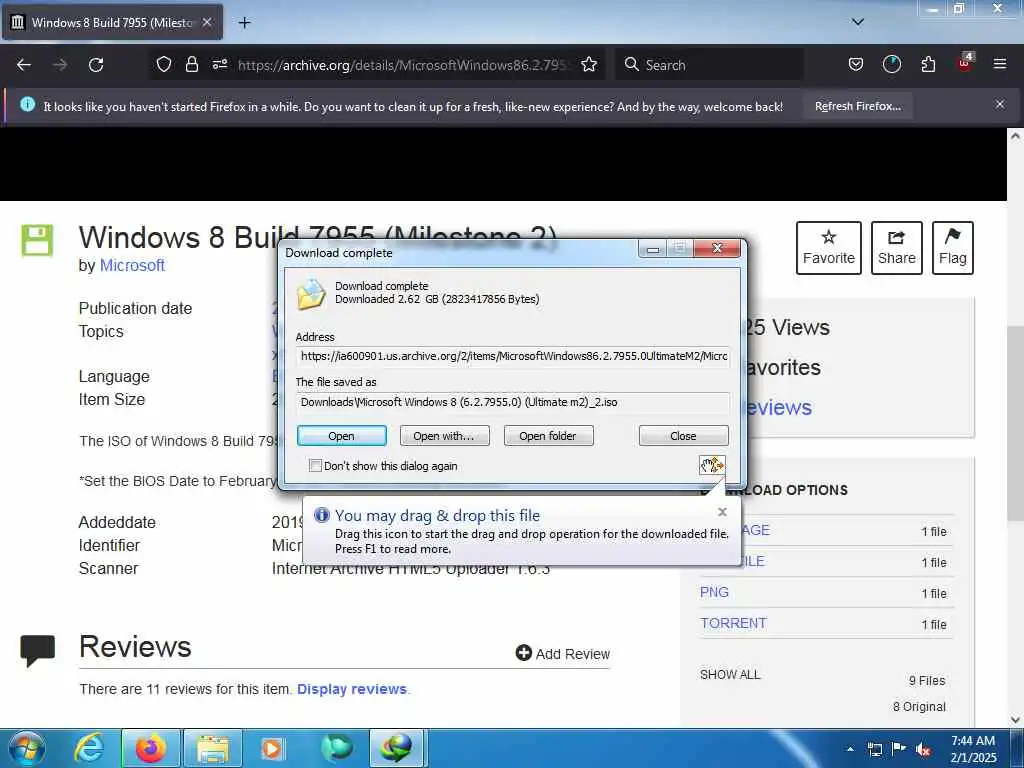This screenshot has height=768, width=1024.
Task: Flag this archive item
Action: 952,248
